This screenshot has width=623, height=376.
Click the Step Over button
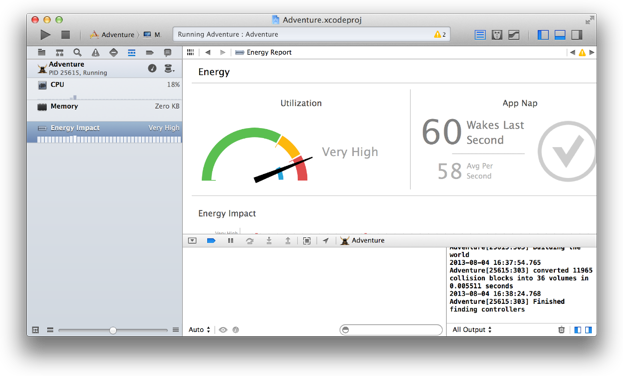click(250, 240)
